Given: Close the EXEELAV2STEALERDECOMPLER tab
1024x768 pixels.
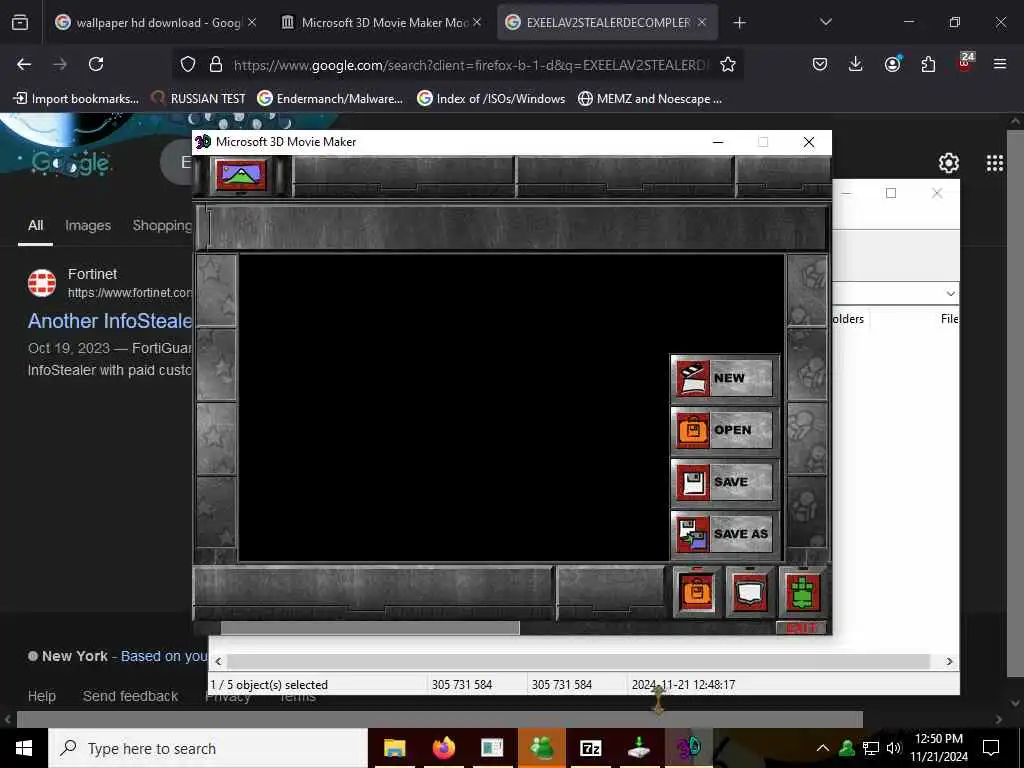Looking at the screenshot, I should [701, 22].
